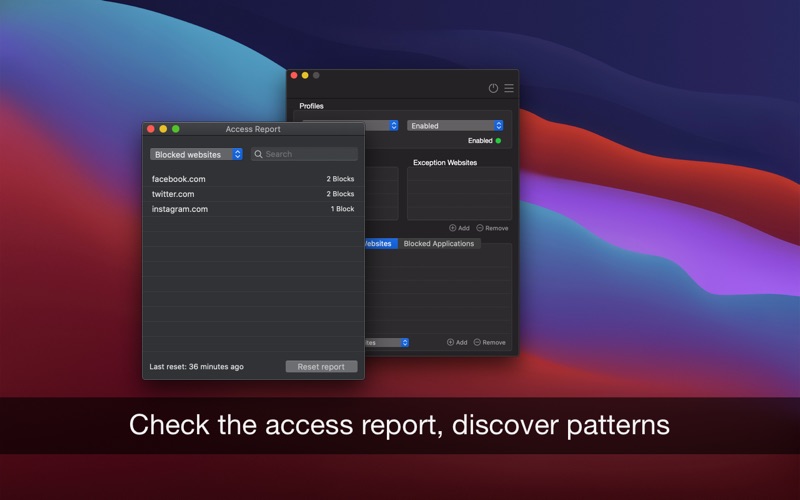
Task: Open the Blocked websites dropdown
Action: pos(196,154)
